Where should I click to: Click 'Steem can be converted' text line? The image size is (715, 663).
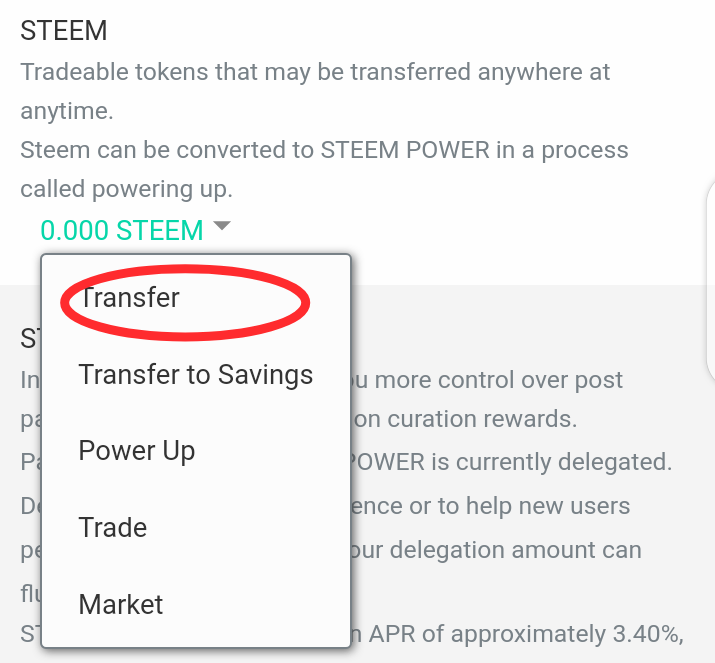324,150
